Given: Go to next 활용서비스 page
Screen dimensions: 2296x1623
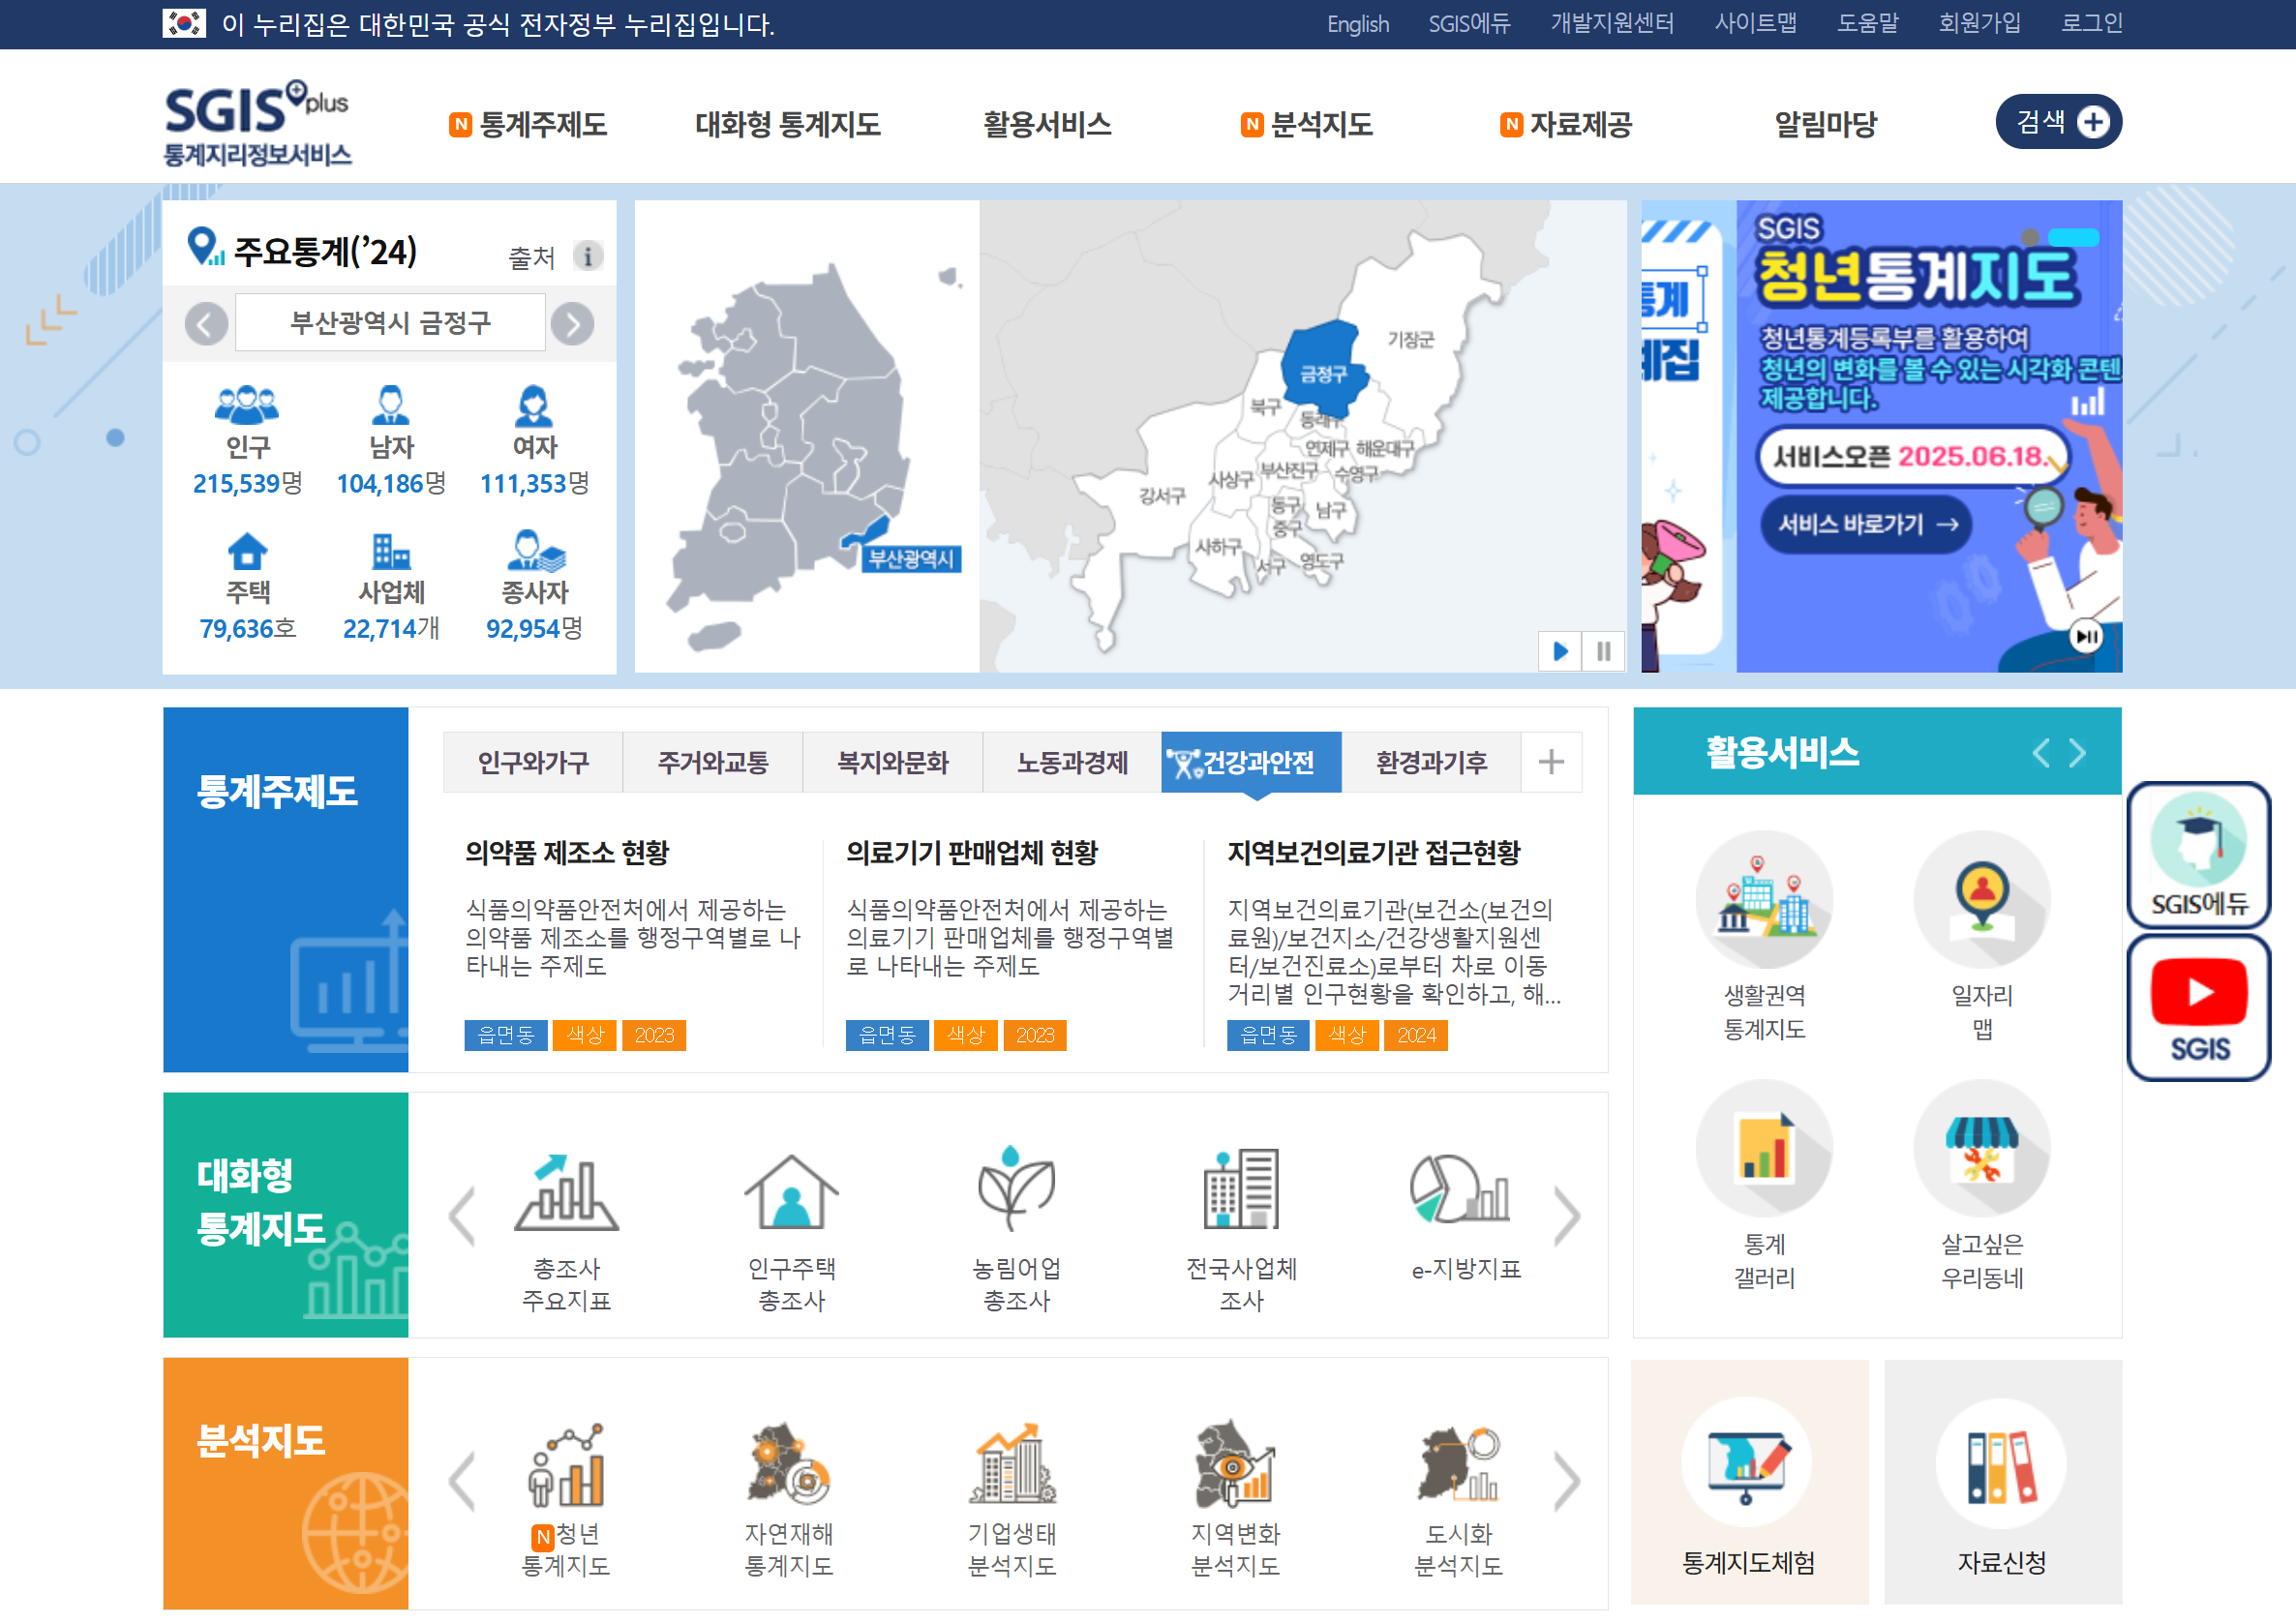Looking at the screenshot, I should click(2077, 753).
